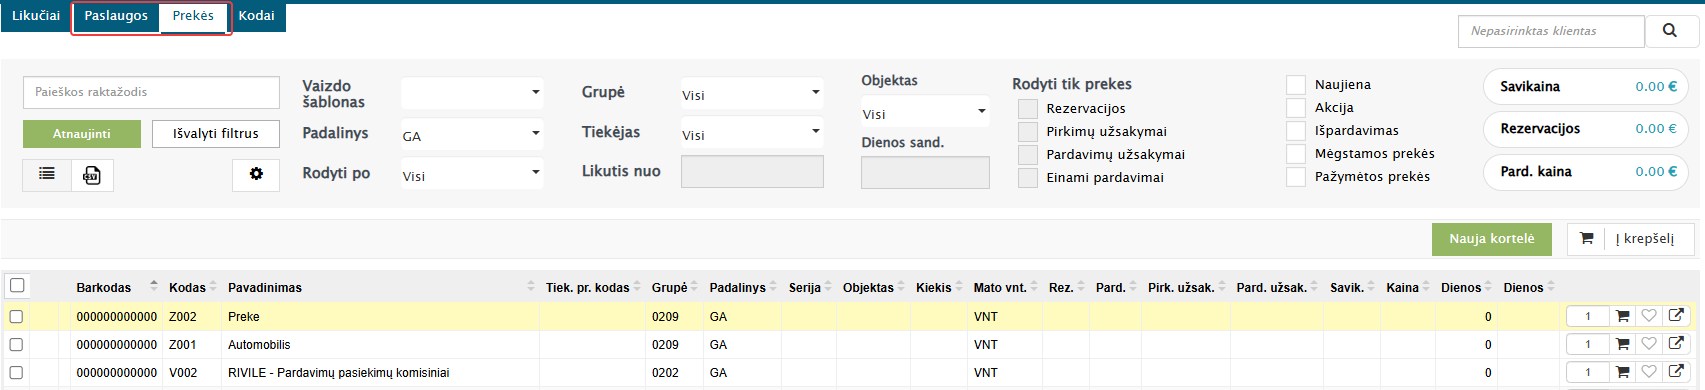Viewport: 1705px width, 390px height.
Task: Switch to Prekės tab
Action: click(x=193, y=16)
